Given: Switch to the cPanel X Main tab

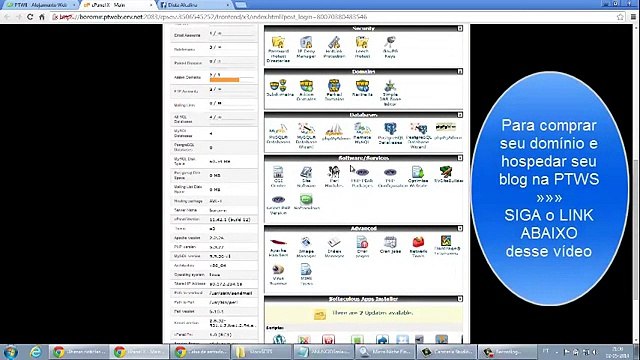Looking at the screenshot, I should [x=118, y=5].
